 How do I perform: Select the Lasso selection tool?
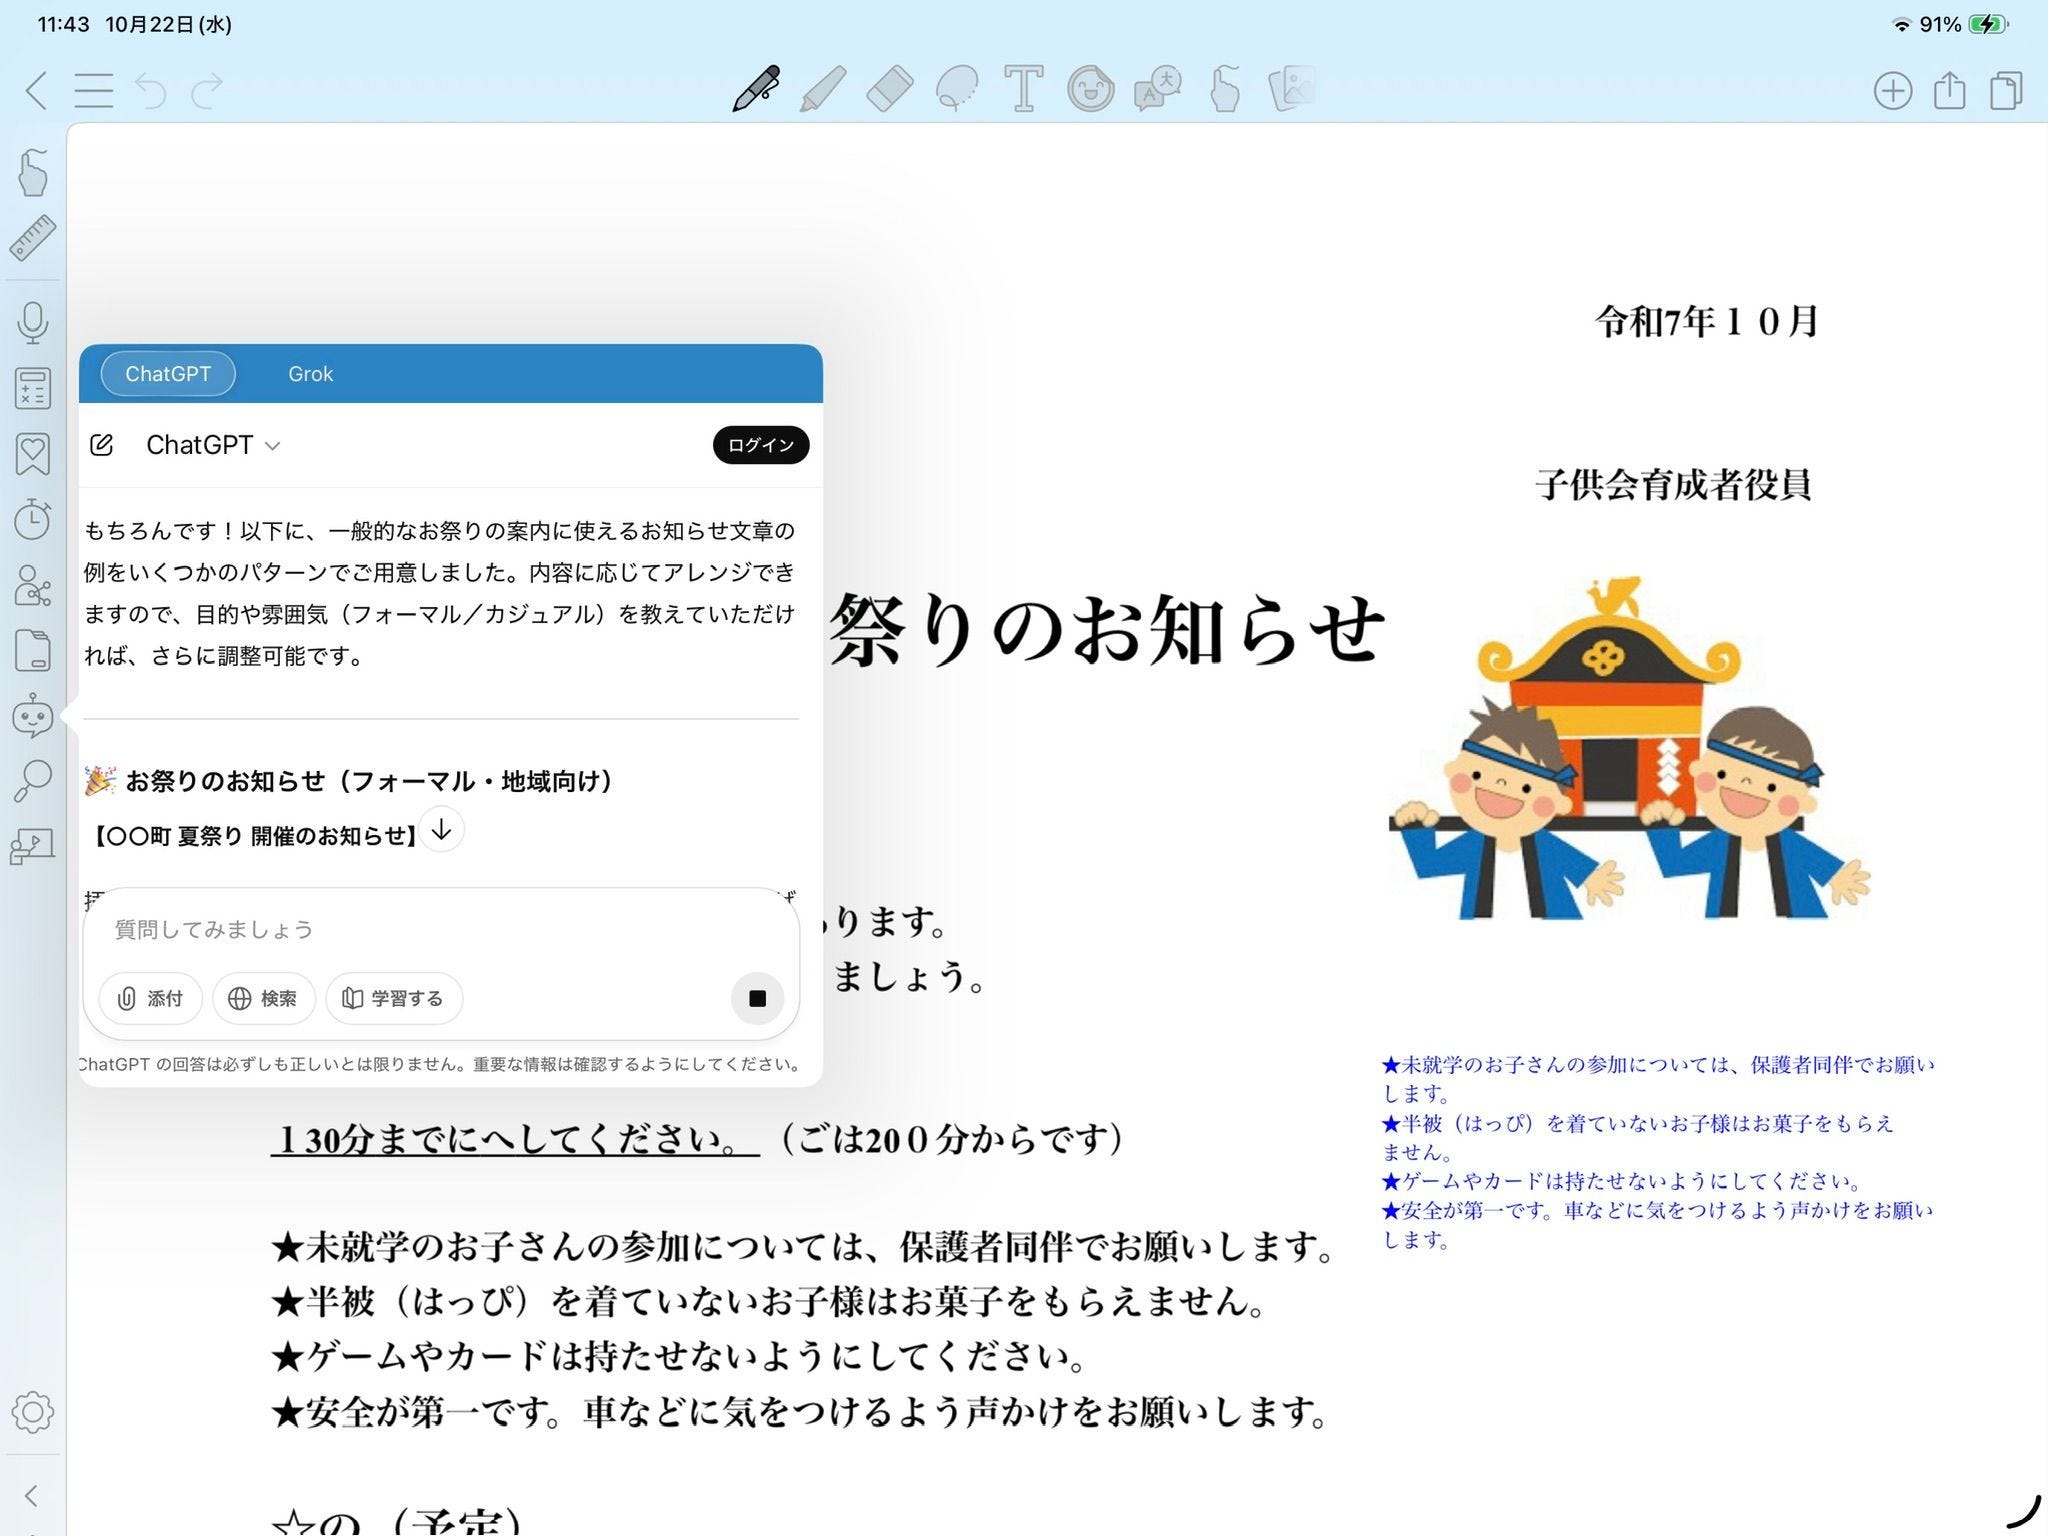pos(957,90)
